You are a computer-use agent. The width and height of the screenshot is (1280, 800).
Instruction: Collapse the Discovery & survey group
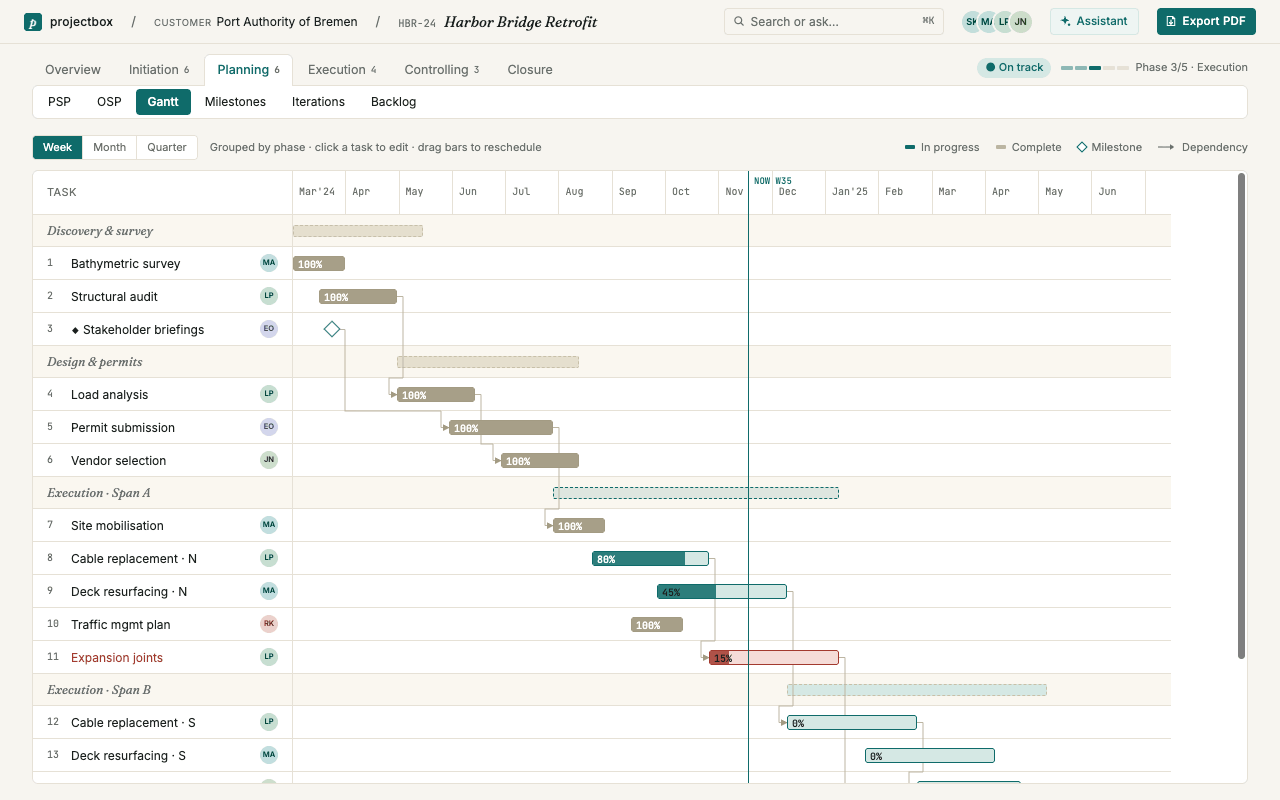[100, 231]
